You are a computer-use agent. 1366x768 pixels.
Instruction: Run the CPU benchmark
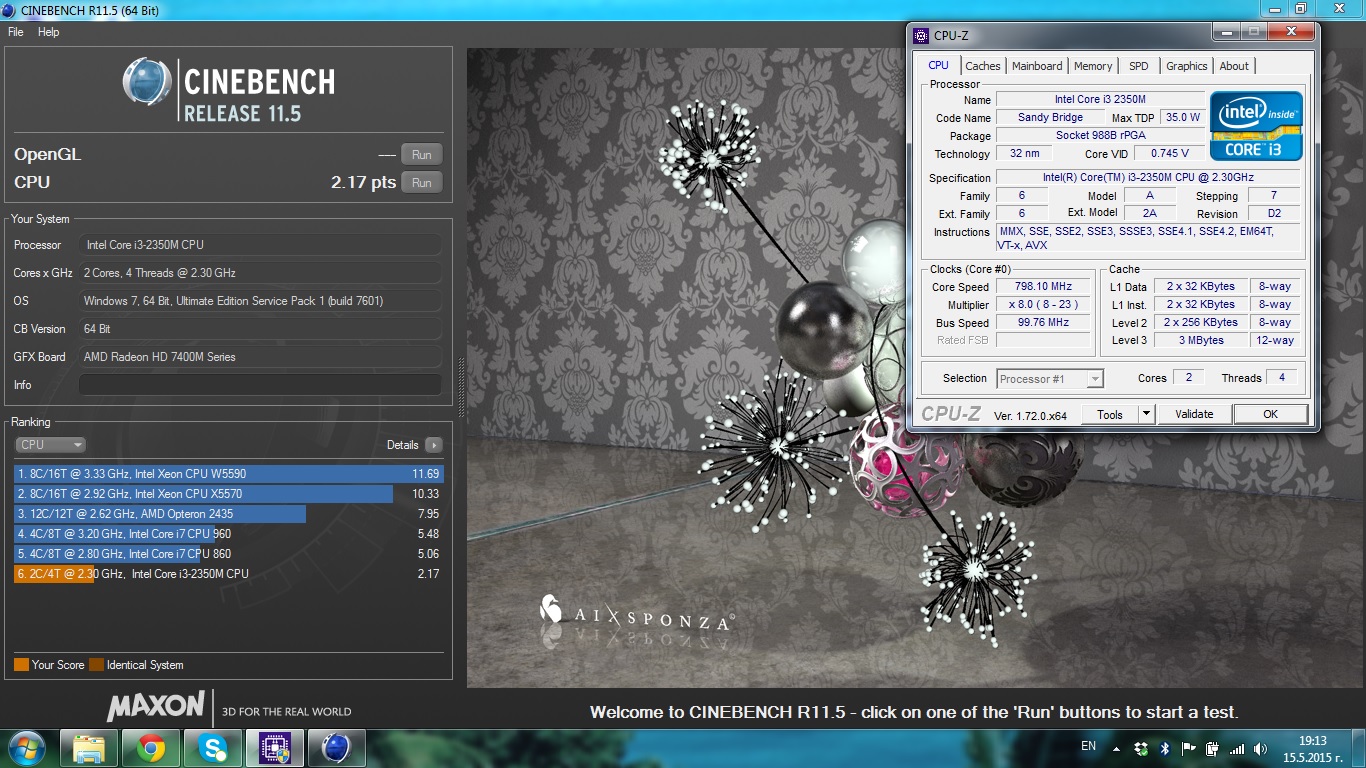coord(421,183)
